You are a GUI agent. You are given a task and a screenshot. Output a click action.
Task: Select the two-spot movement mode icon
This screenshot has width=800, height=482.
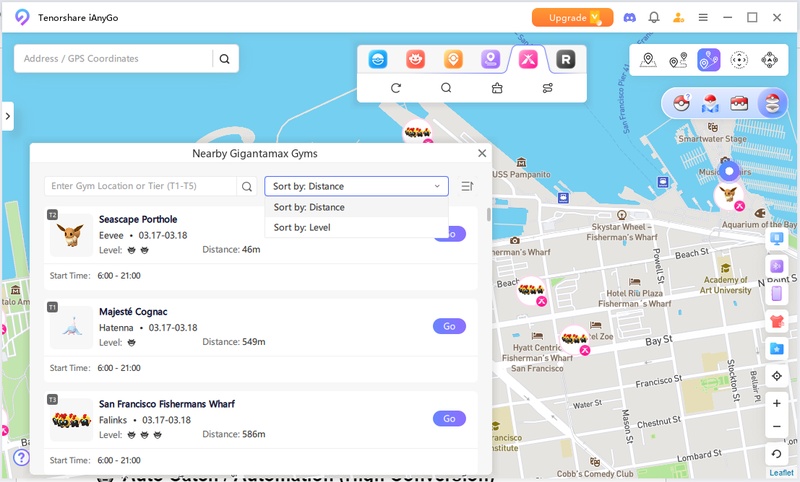(x=678, y=60)
